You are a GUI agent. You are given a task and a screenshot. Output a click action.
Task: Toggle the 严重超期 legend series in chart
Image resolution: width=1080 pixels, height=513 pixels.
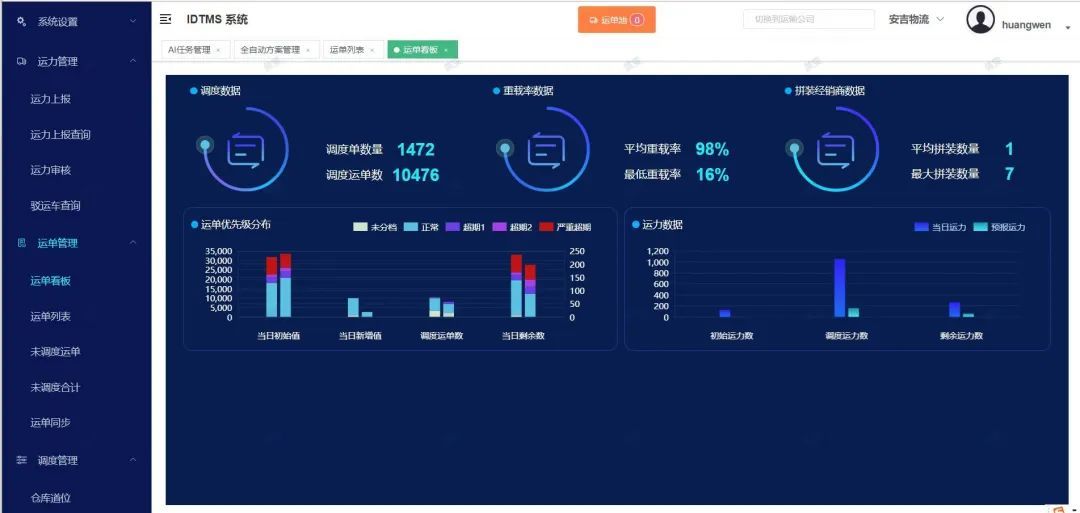[x=564, y=227]
